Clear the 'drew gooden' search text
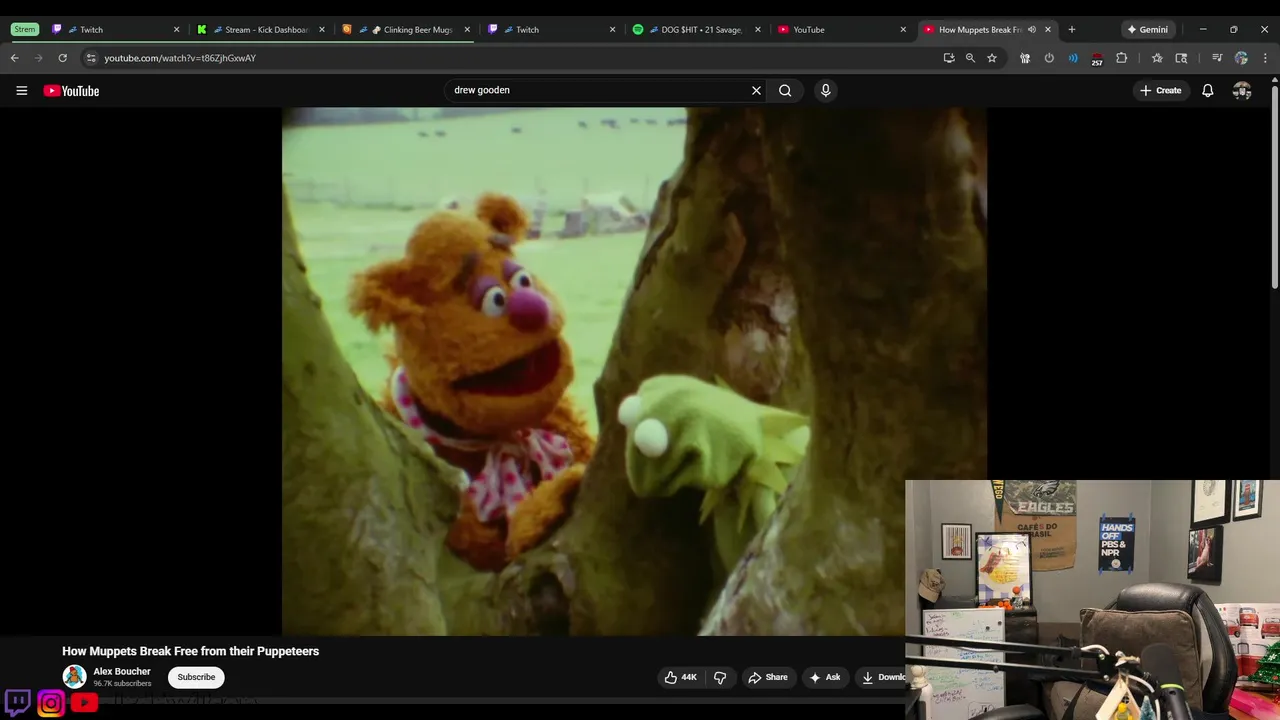Viewport: 1280px width, 720px height. (756, 90)
